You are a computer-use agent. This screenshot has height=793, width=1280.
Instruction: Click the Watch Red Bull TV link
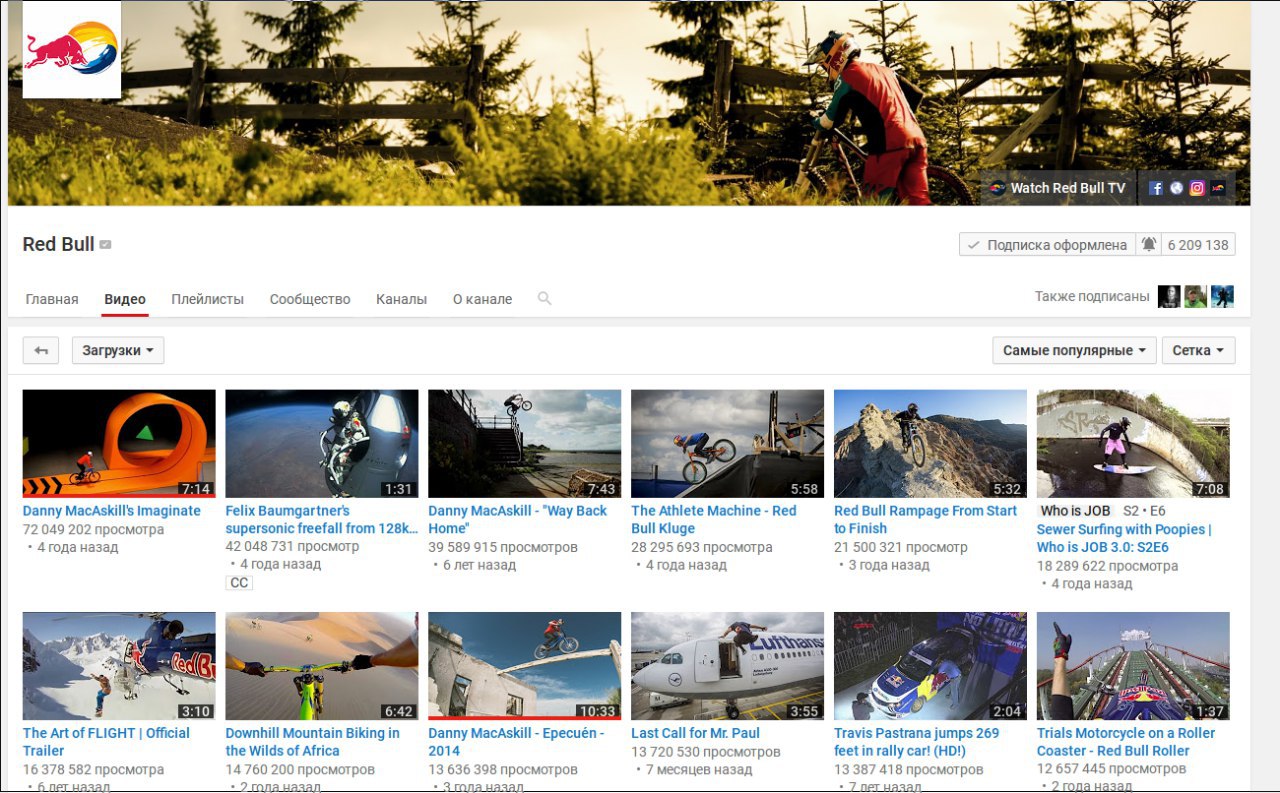coord(1058,188)
